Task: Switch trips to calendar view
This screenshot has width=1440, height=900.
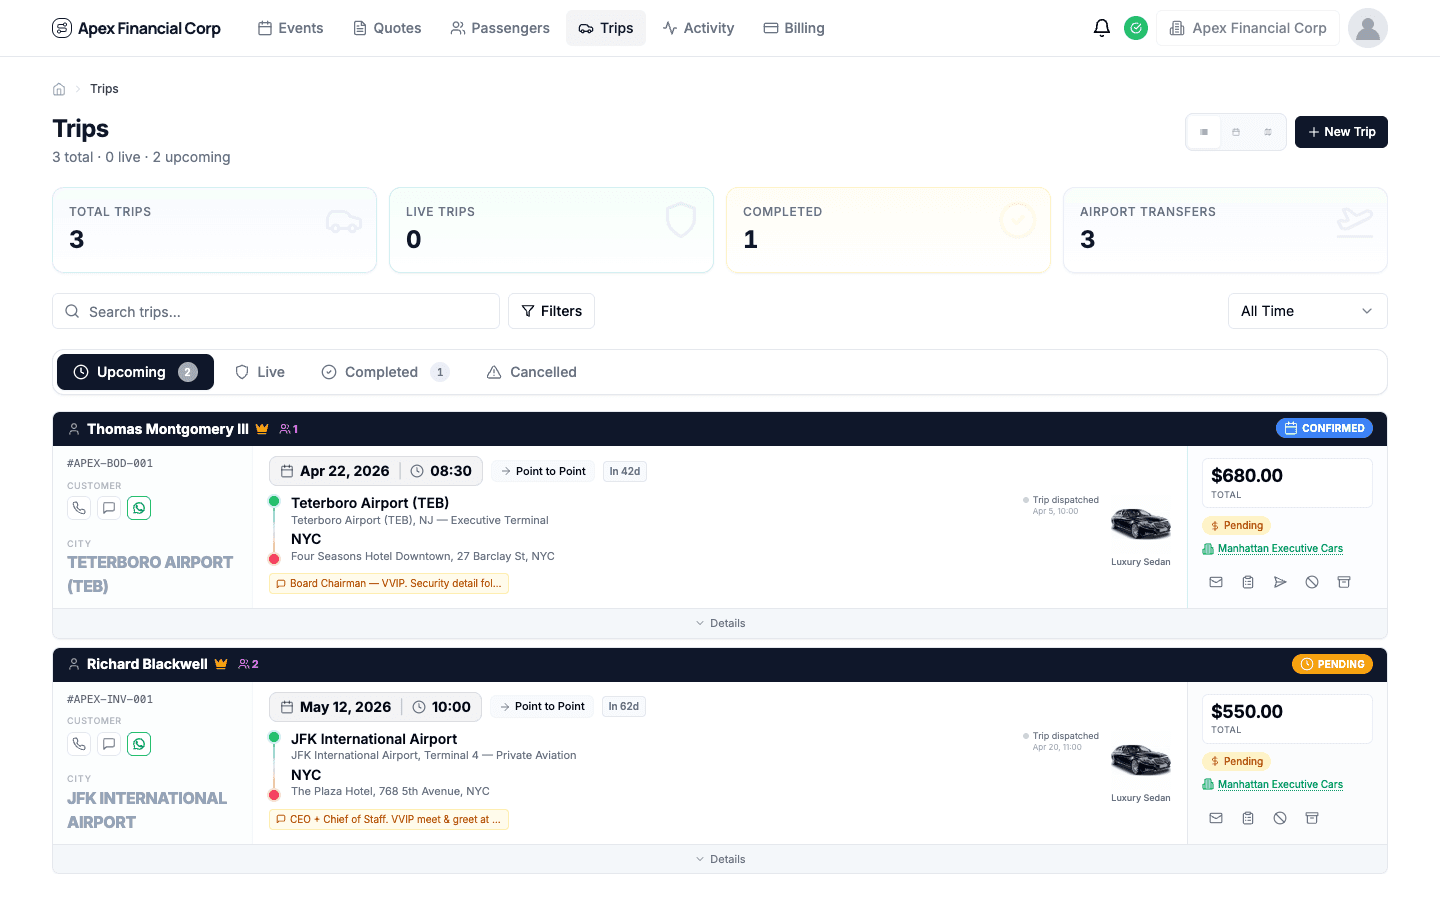Action: [x=1235, y=131]
